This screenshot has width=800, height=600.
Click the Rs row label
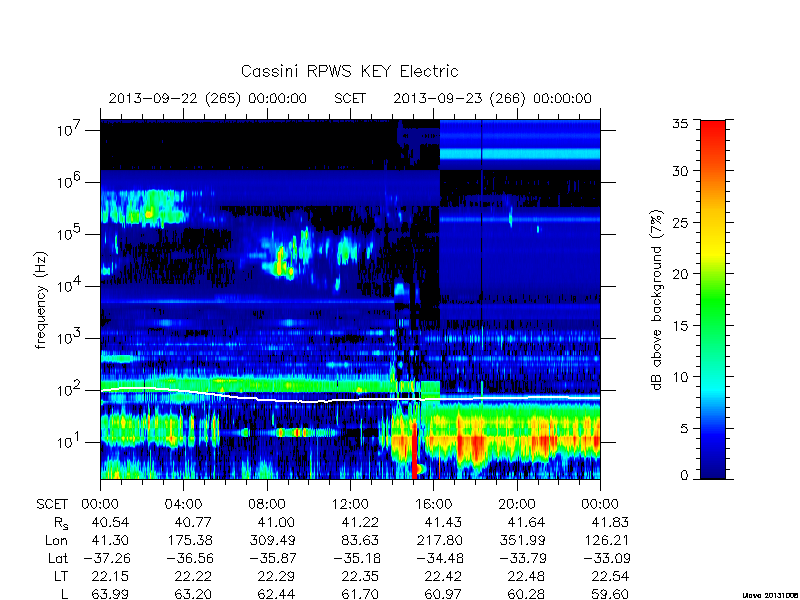tap(61, 523)
